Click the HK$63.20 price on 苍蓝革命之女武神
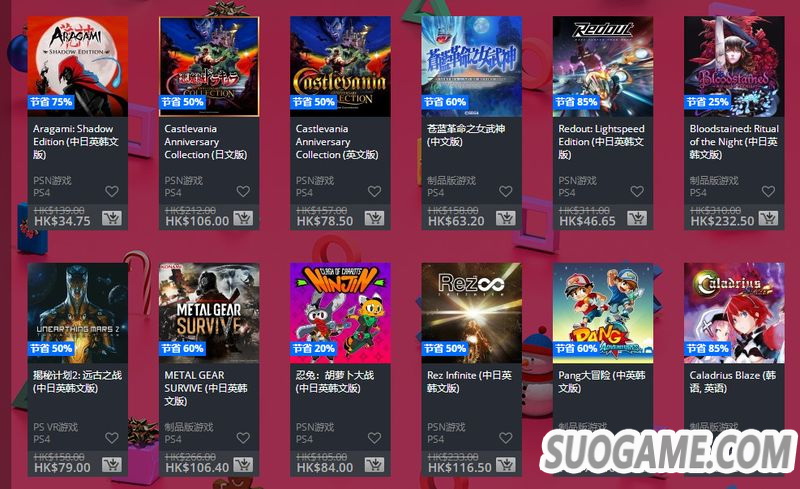This screenshot has width=800, height=489. 456,221
